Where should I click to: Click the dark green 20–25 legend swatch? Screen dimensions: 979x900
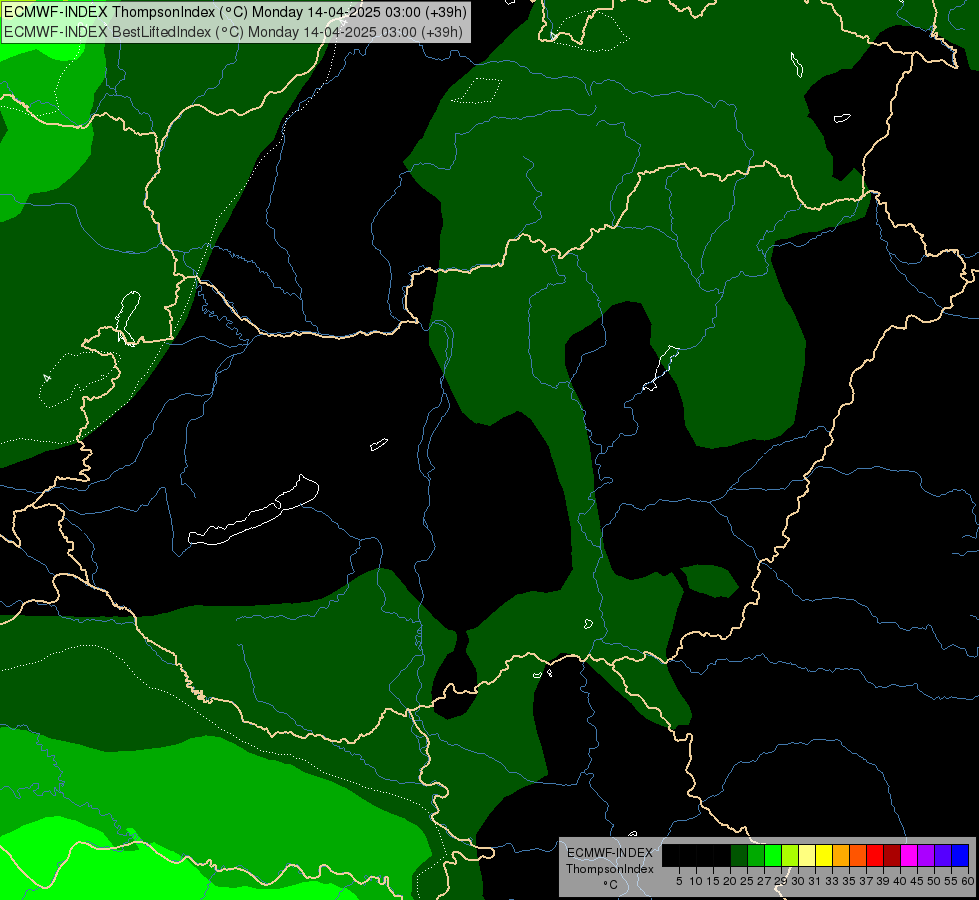739,855
